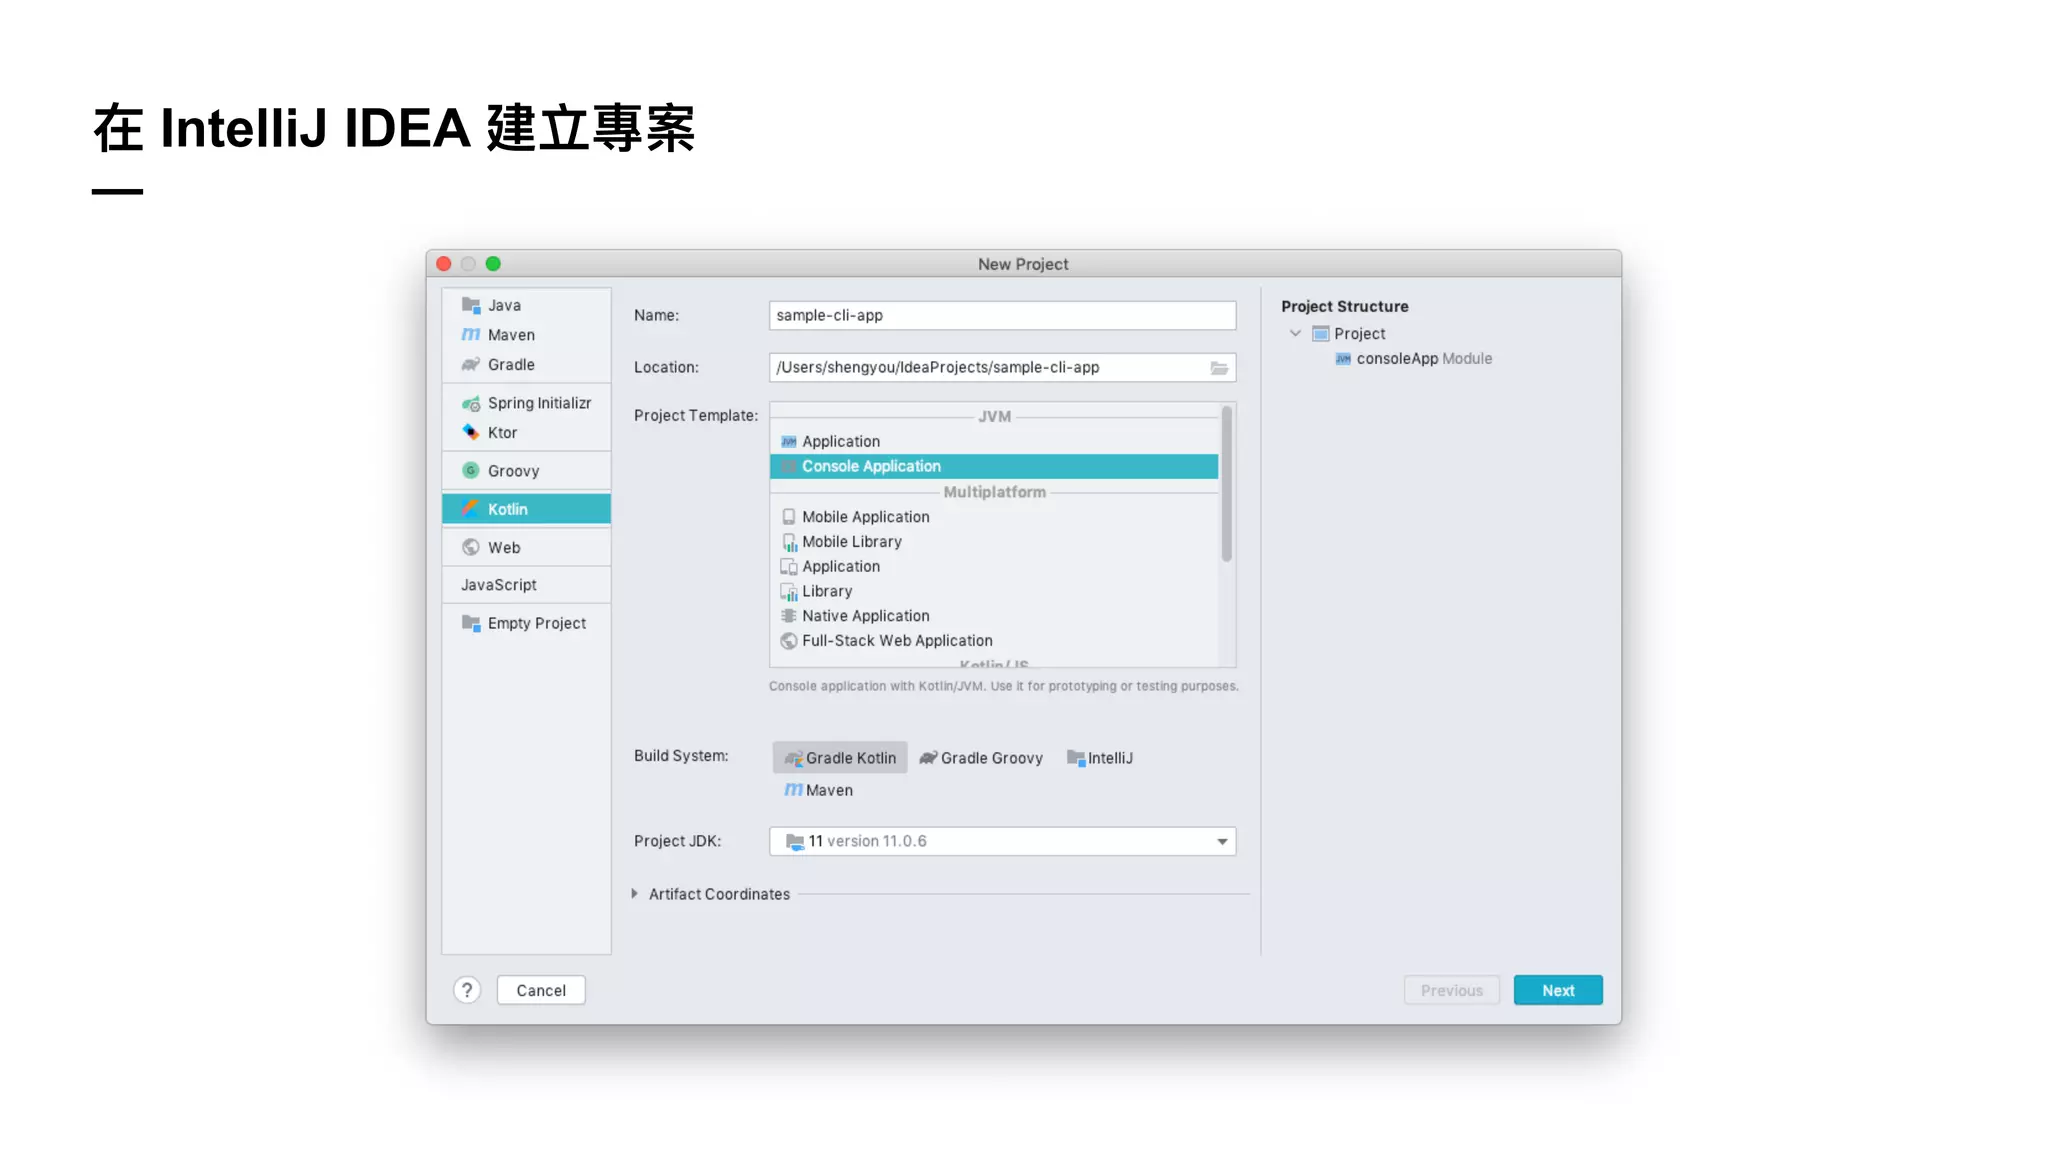Select Maven build system
The image size is (2048, 1152).
(819, 790)
